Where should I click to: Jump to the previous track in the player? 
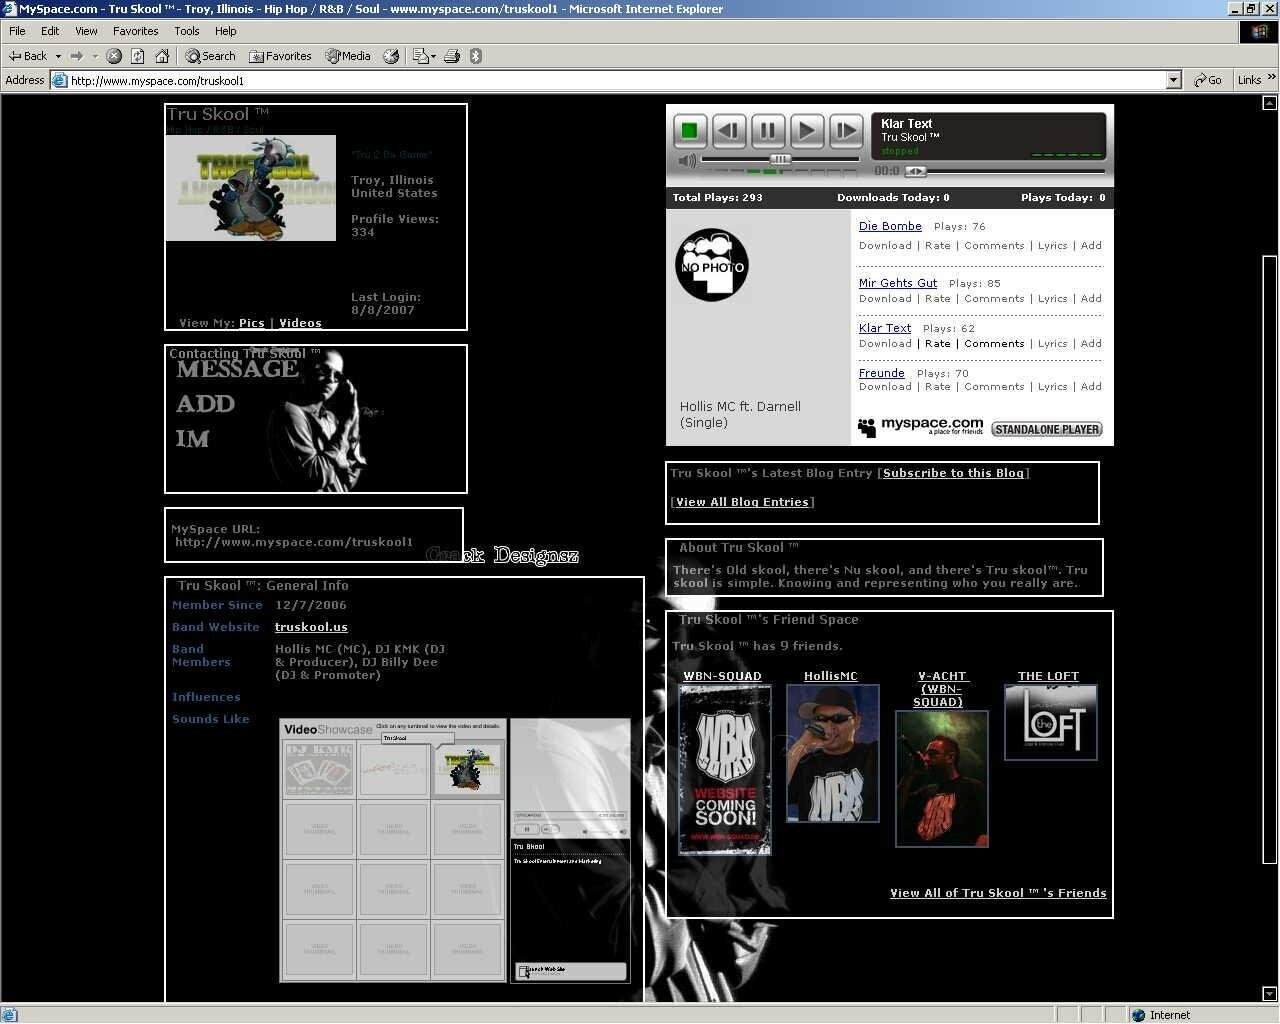728,130
